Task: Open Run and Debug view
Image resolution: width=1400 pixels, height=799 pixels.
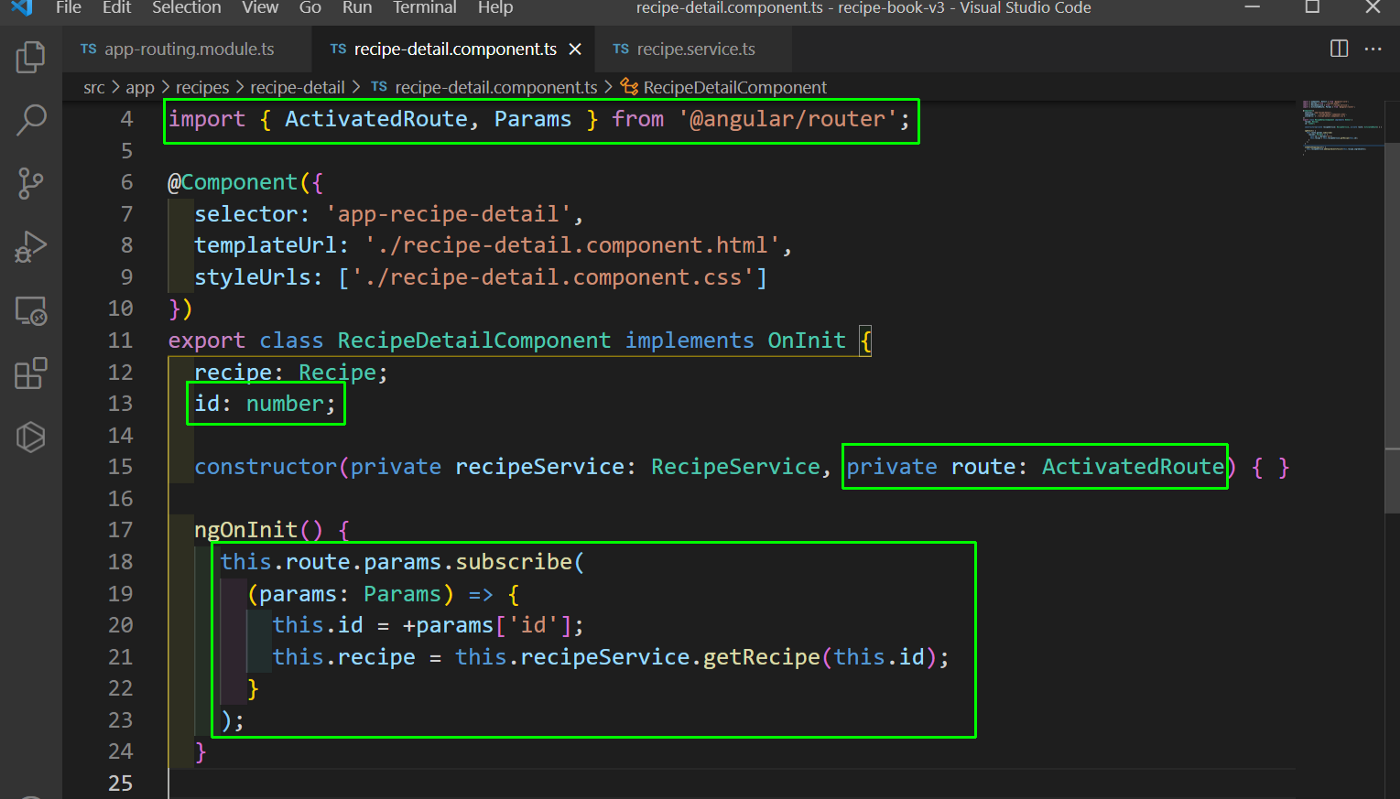Action: coord(31,247)
